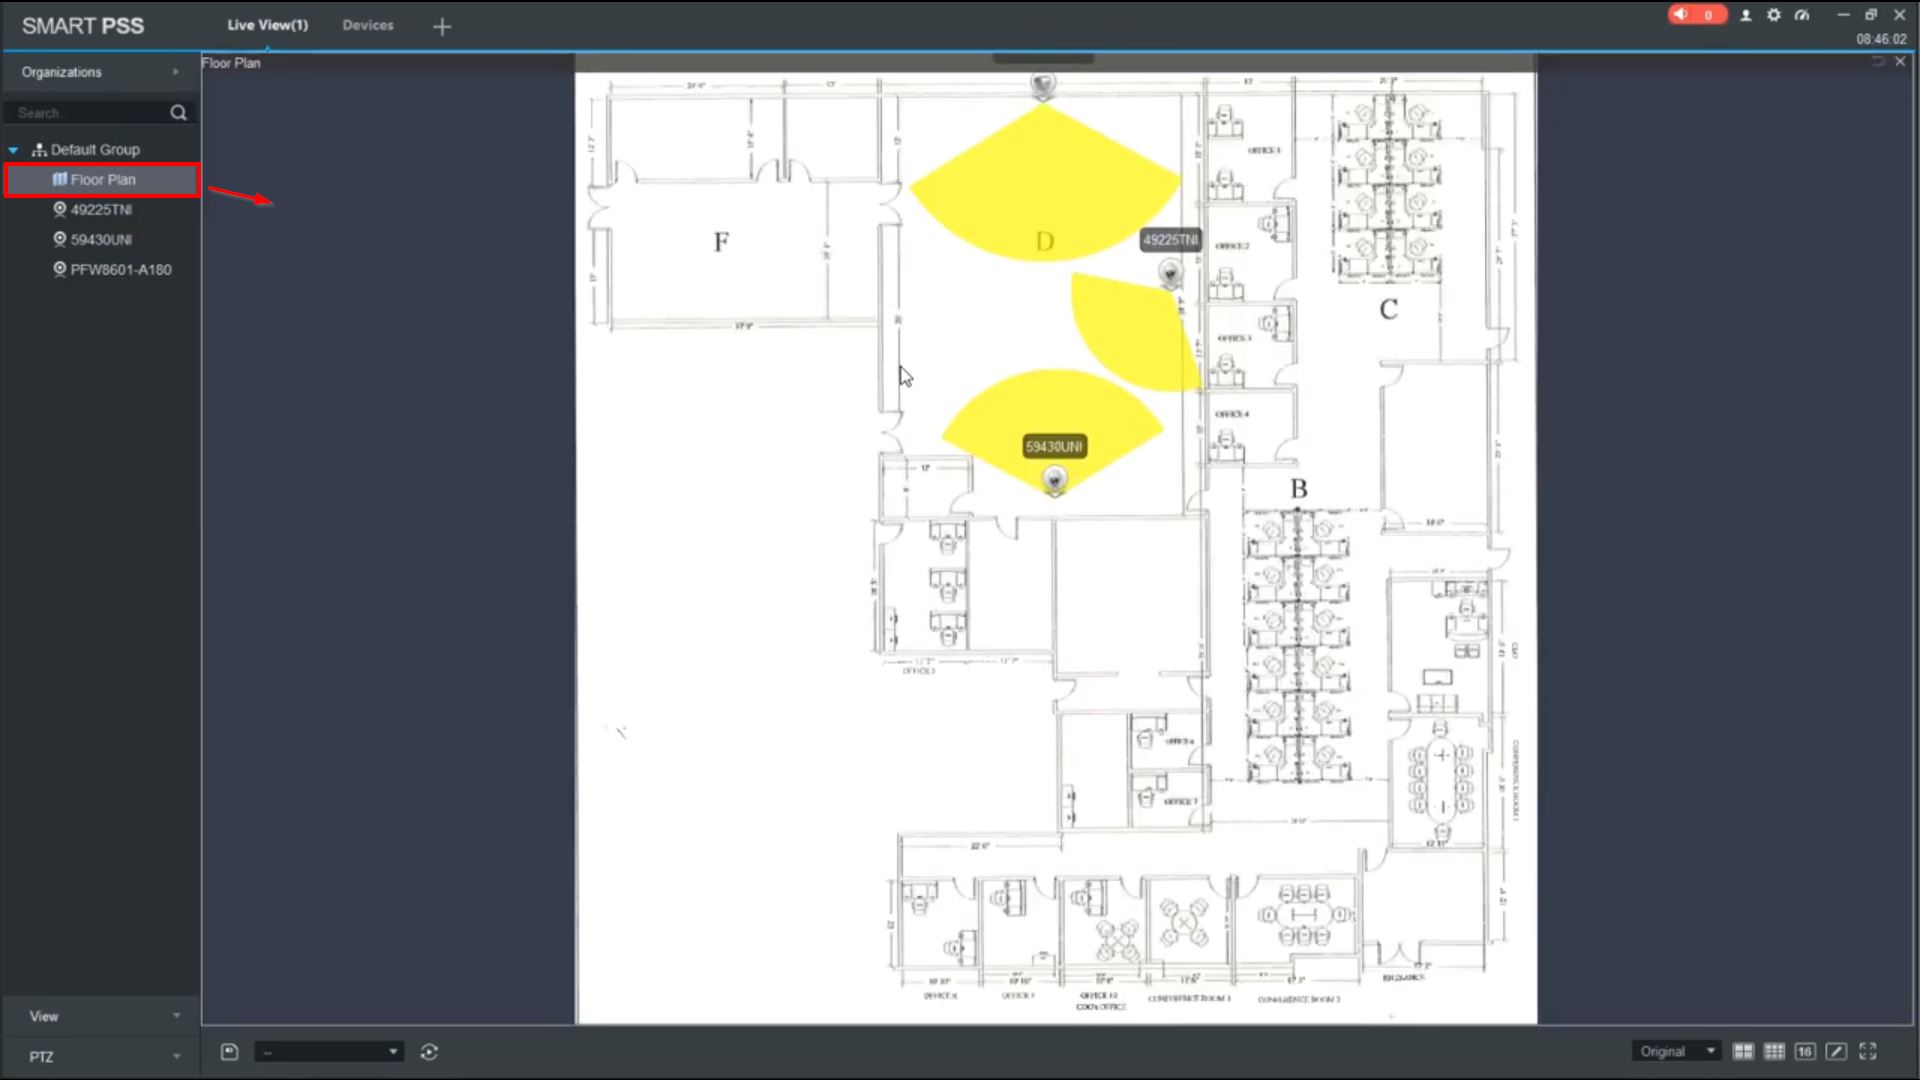Viewport: 1920px width, 1080px height.
Task: Switch to 9-split window layout
Action: pos(1774,1051)
